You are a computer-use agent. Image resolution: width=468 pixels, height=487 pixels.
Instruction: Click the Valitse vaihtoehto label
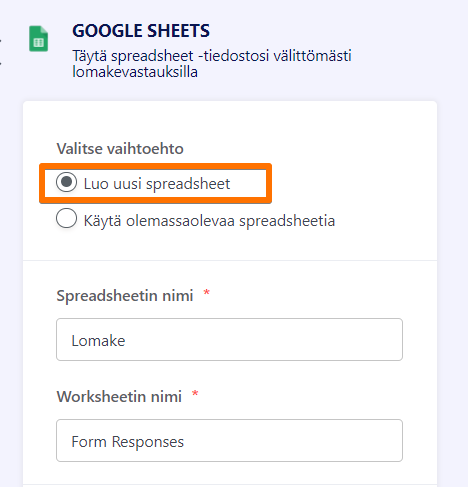click(x=120, y=148)
